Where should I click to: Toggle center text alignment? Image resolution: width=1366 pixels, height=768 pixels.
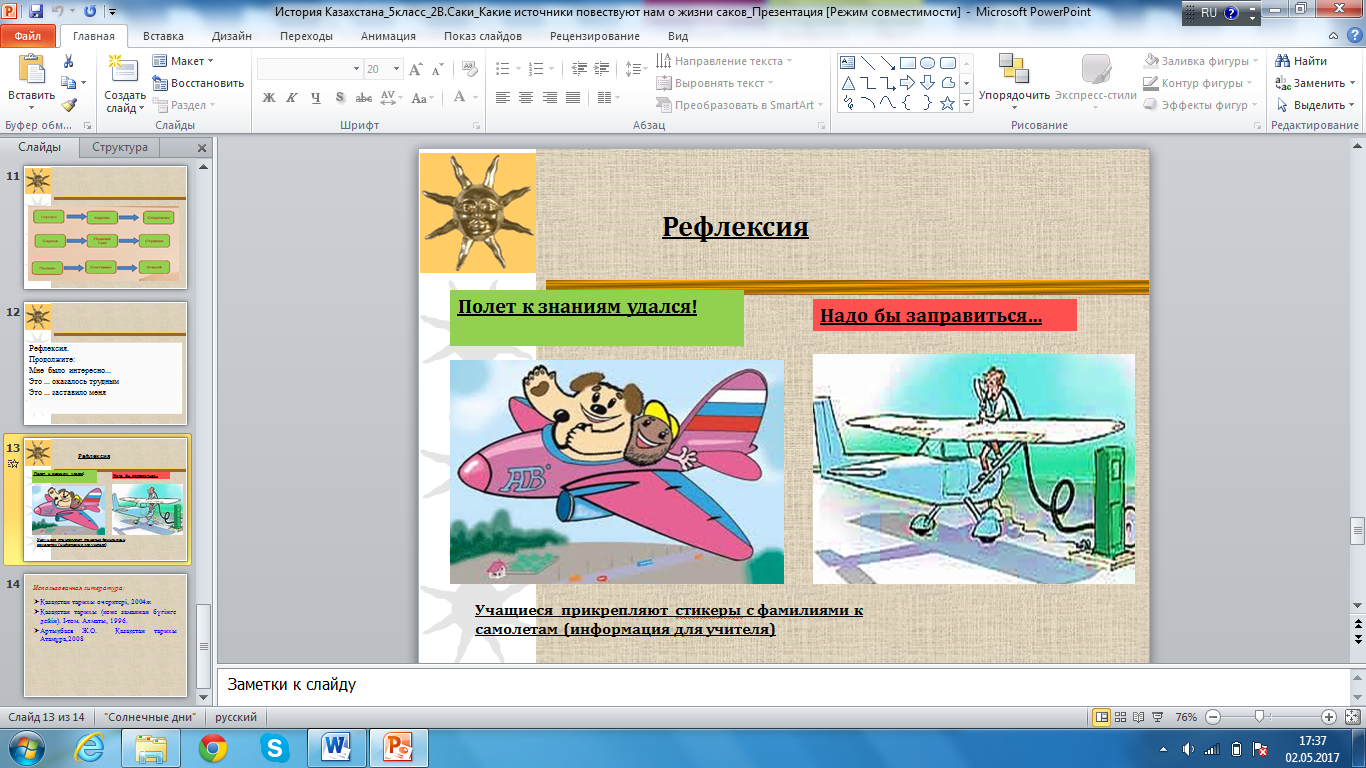tap(526, 98)
